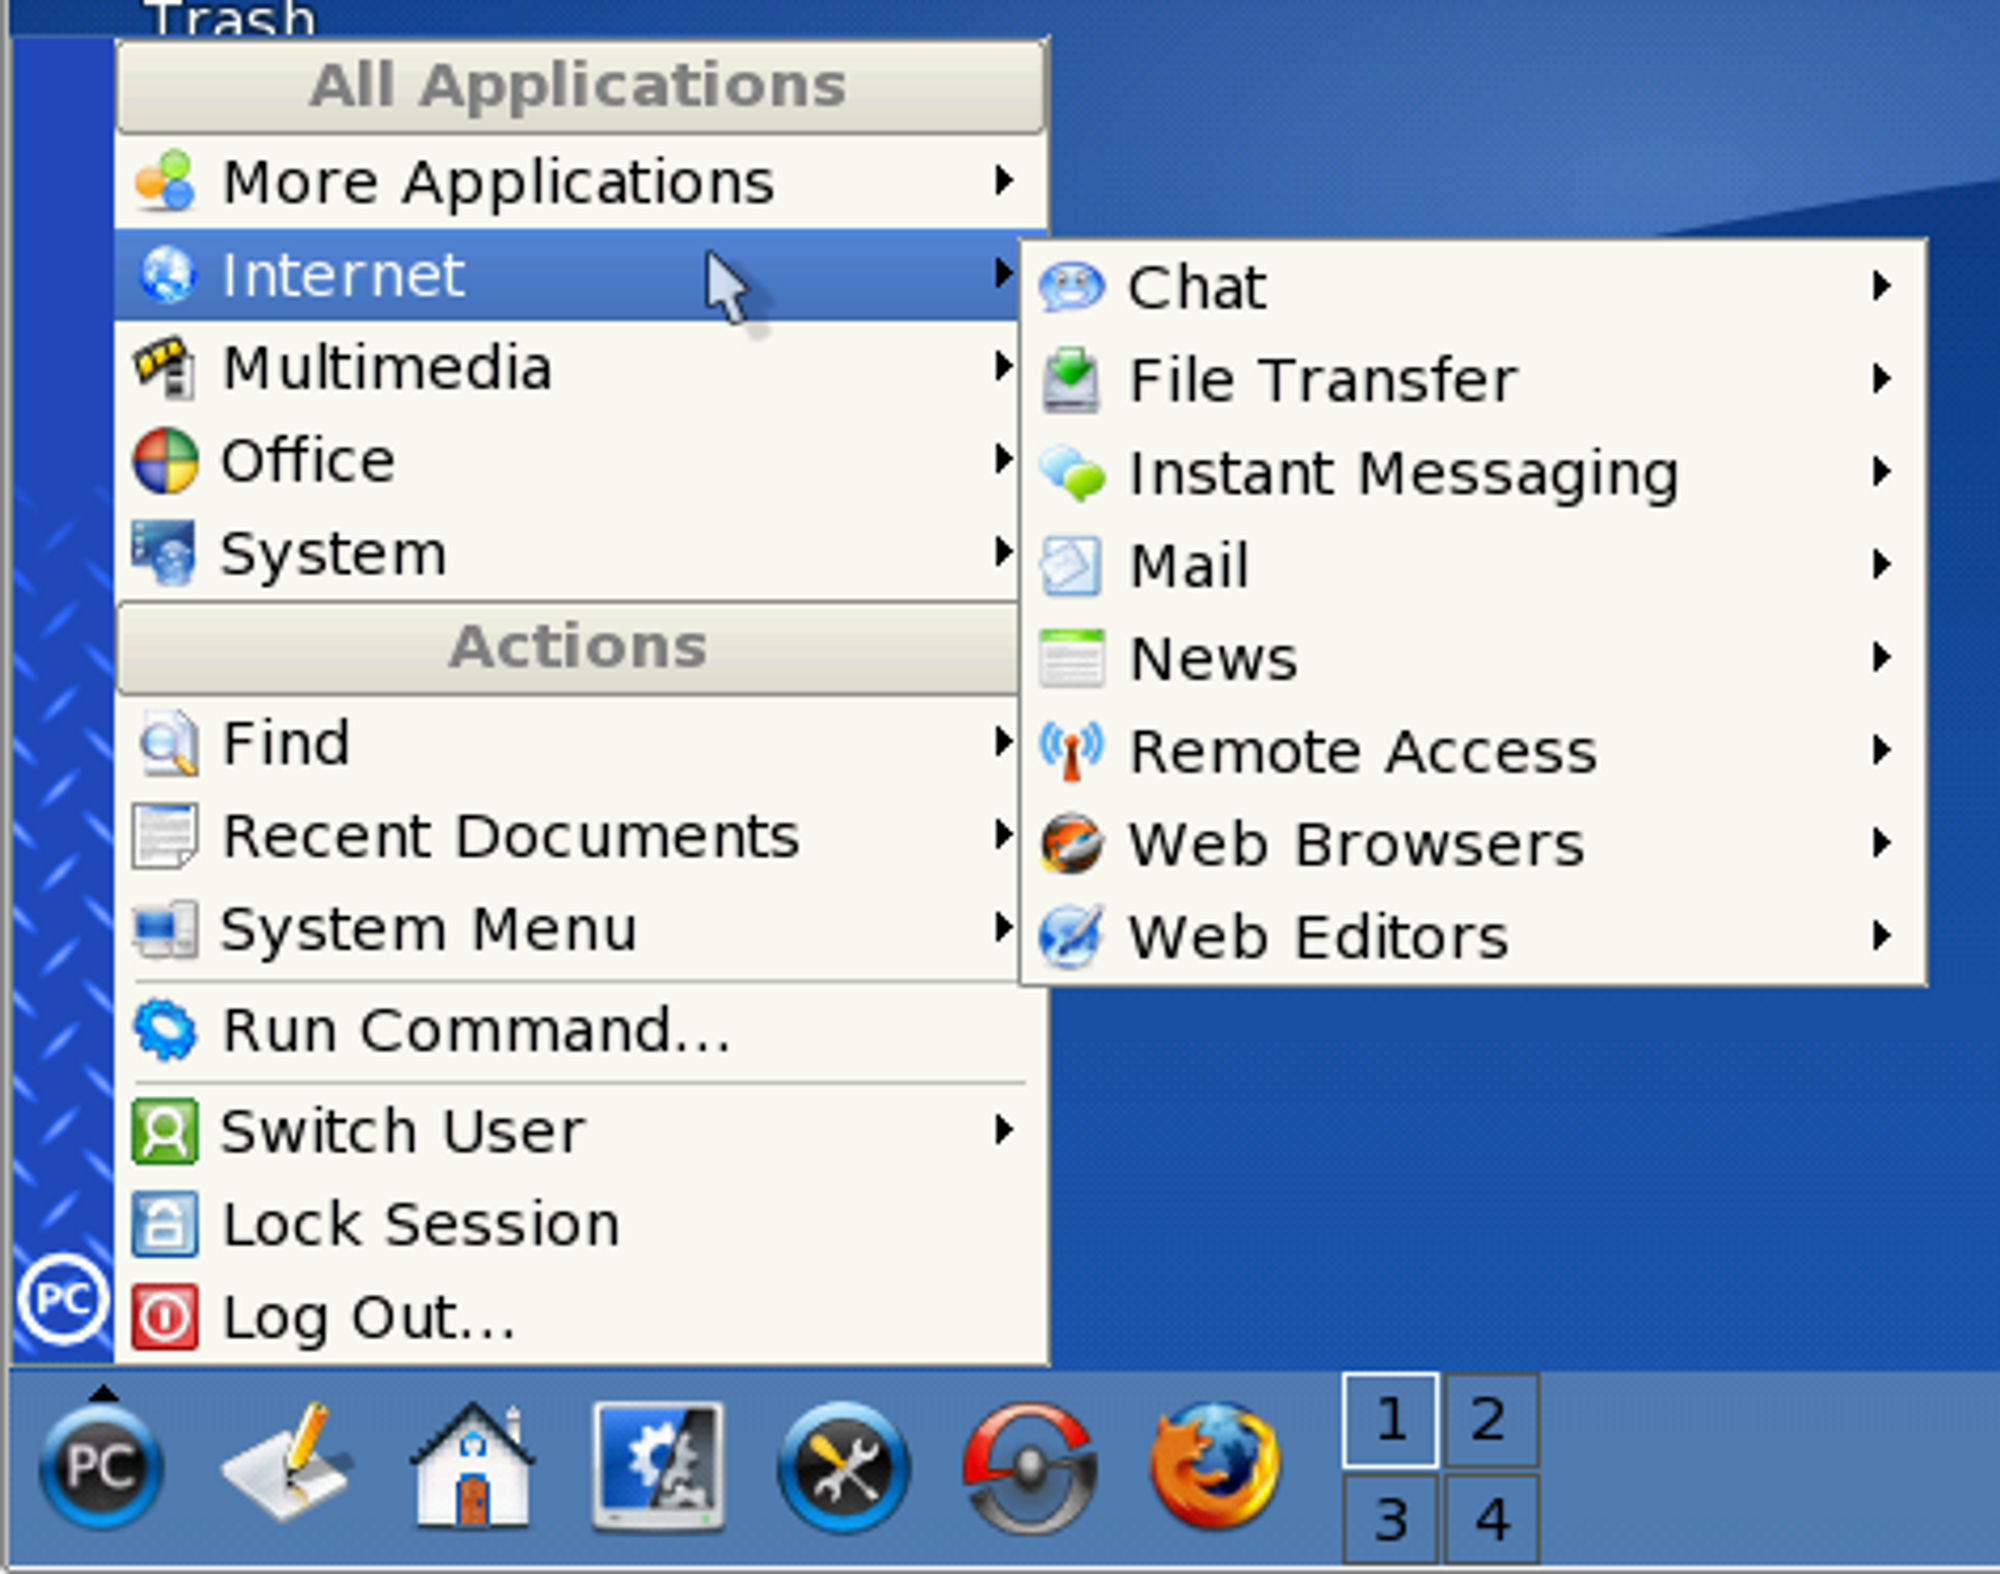This screenshot has height=1574, width=2000.
Task: Open the system settings monitor icon
Action: 658,1466
